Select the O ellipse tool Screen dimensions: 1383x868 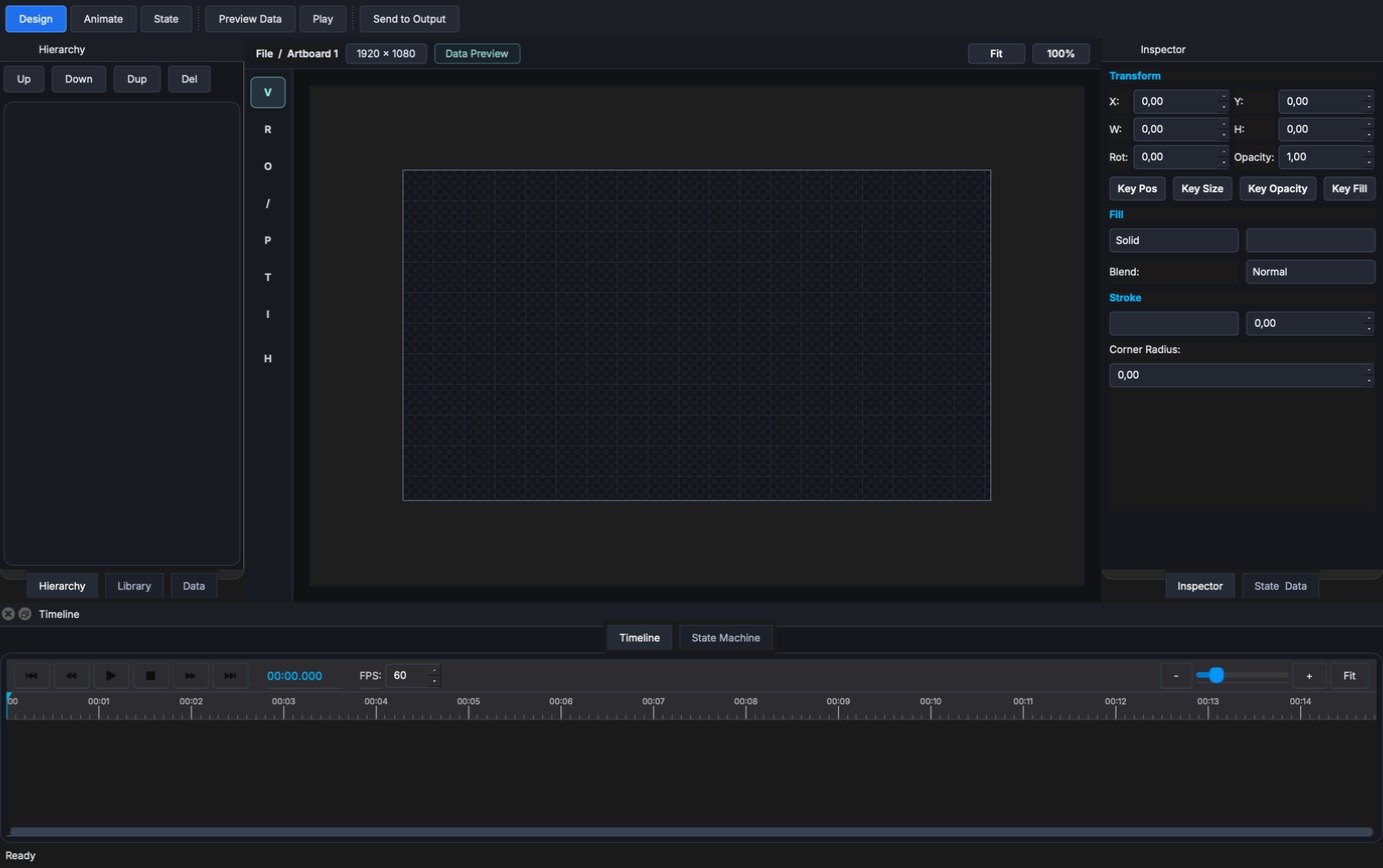pyautogui.click(x=267, y=166)
